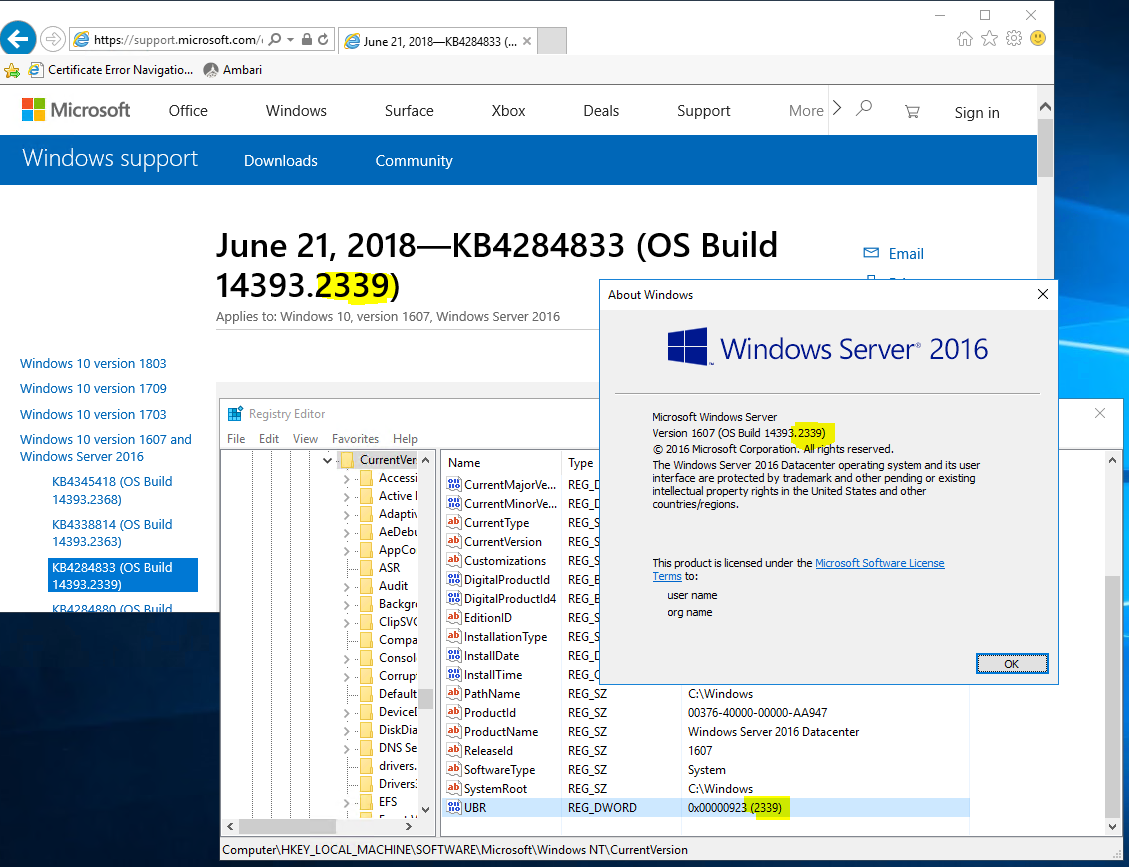1129x867 pixels.
Task: Click the site search magnifier icon
Action: [864, 109]
